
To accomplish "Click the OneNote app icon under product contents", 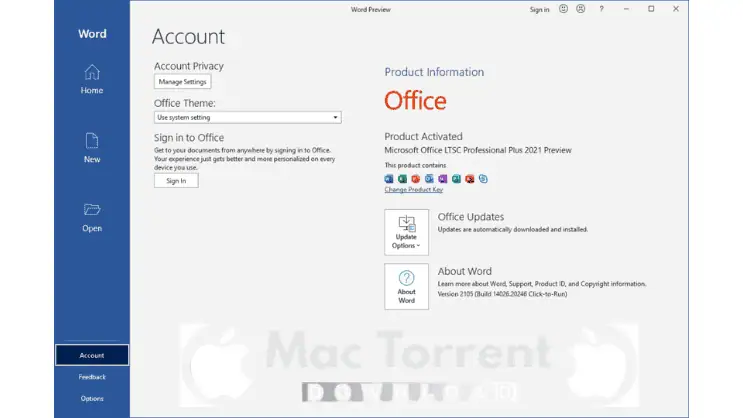I will coord(443,179).
